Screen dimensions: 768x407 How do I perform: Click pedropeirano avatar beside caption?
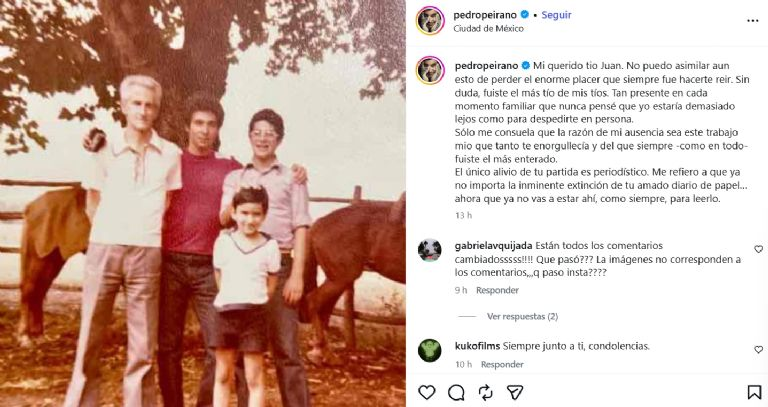click(x=430, y=70)
